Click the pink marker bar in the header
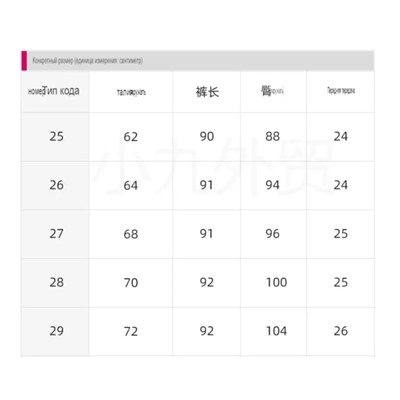The image size is (400, 400). pyautogui.click(x=24, y=61)
